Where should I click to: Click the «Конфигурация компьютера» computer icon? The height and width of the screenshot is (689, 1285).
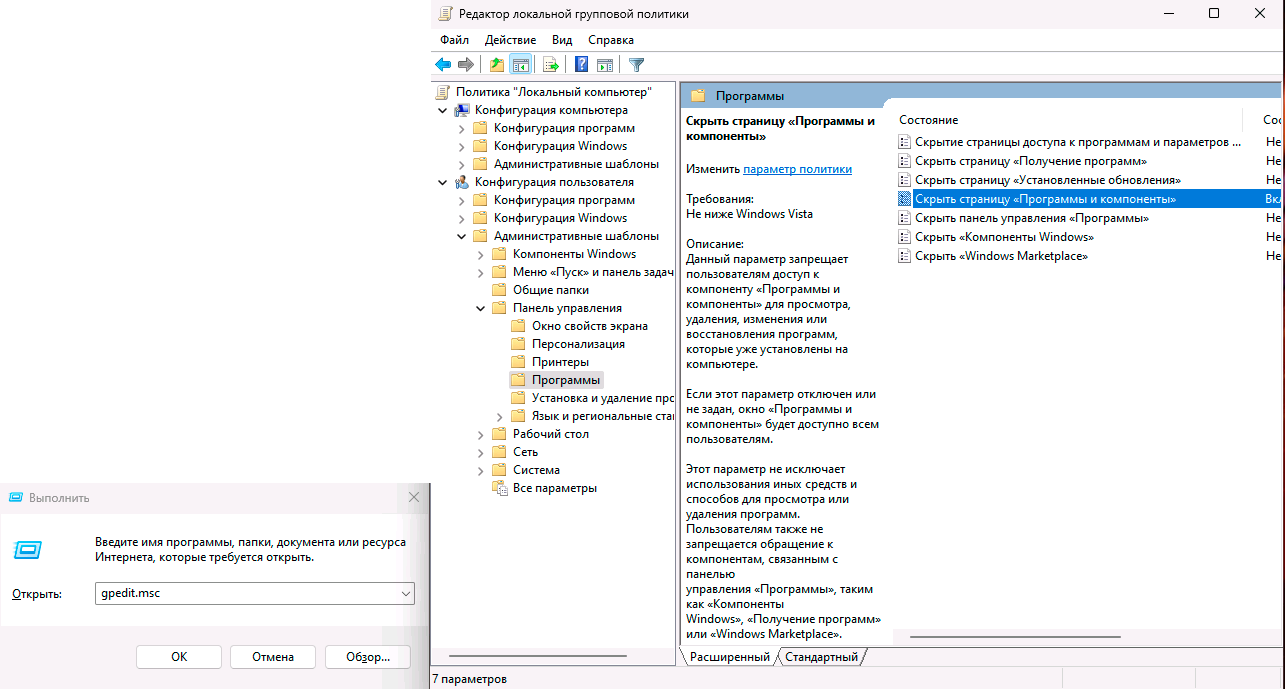(462, 110)
